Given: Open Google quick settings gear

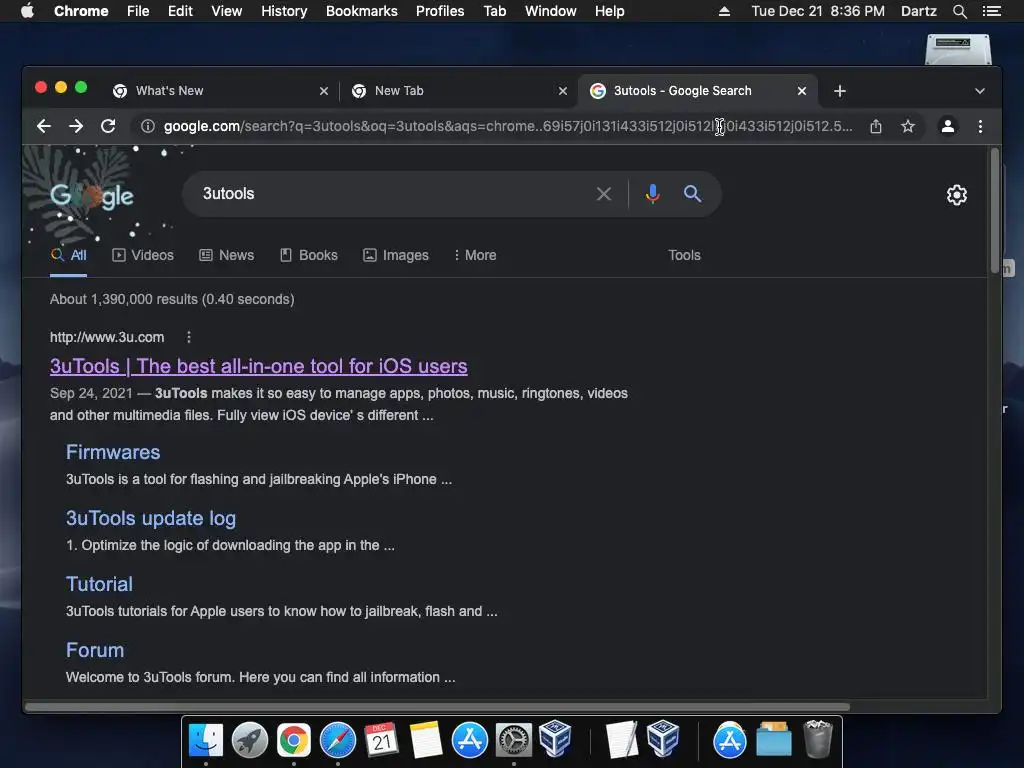Looking at the screenshot, I should pos(957,195).
